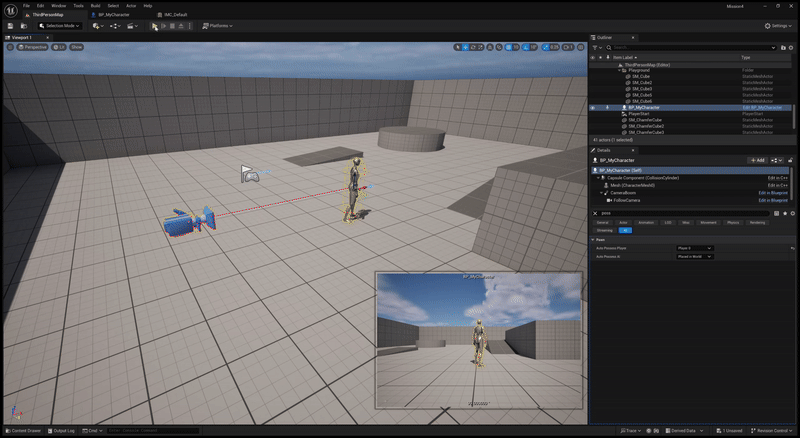Collapse the Playground folder in the Outliner
Viewport: 800px width, 438px height.
coord(619,70)
